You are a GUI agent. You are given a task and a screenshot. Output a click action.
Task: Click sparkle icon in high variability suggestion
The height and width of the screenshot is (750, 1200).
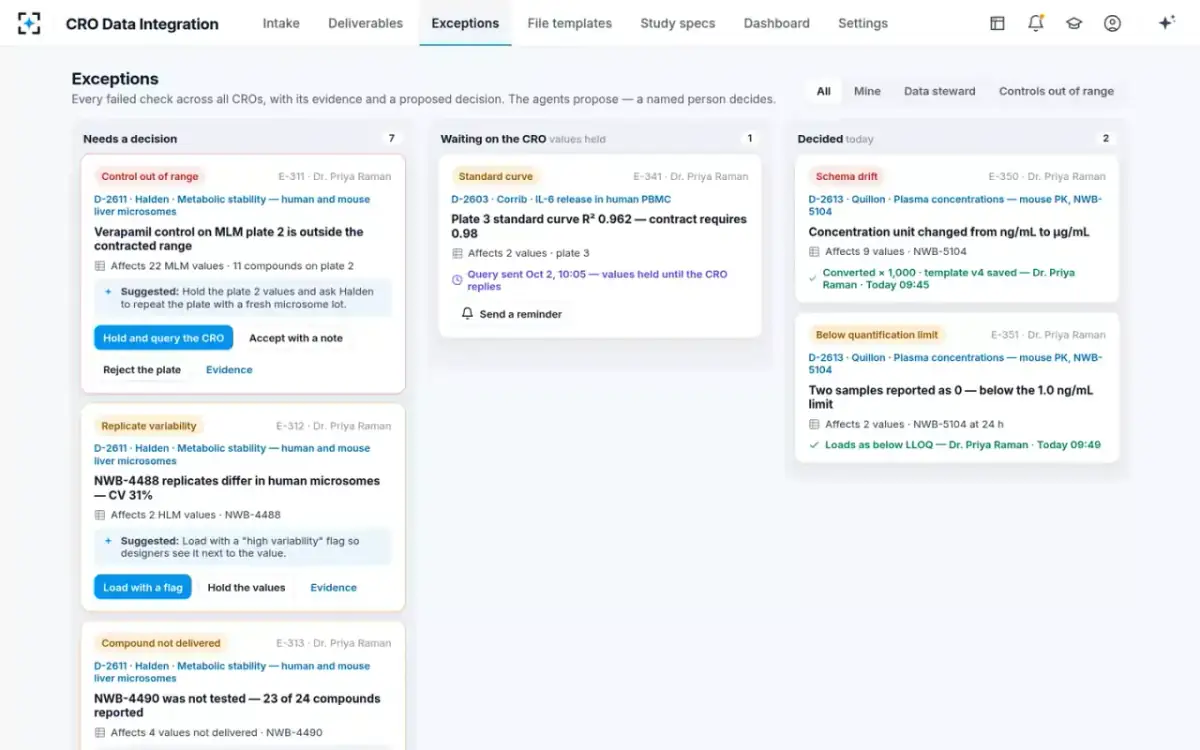pos(109,541)
